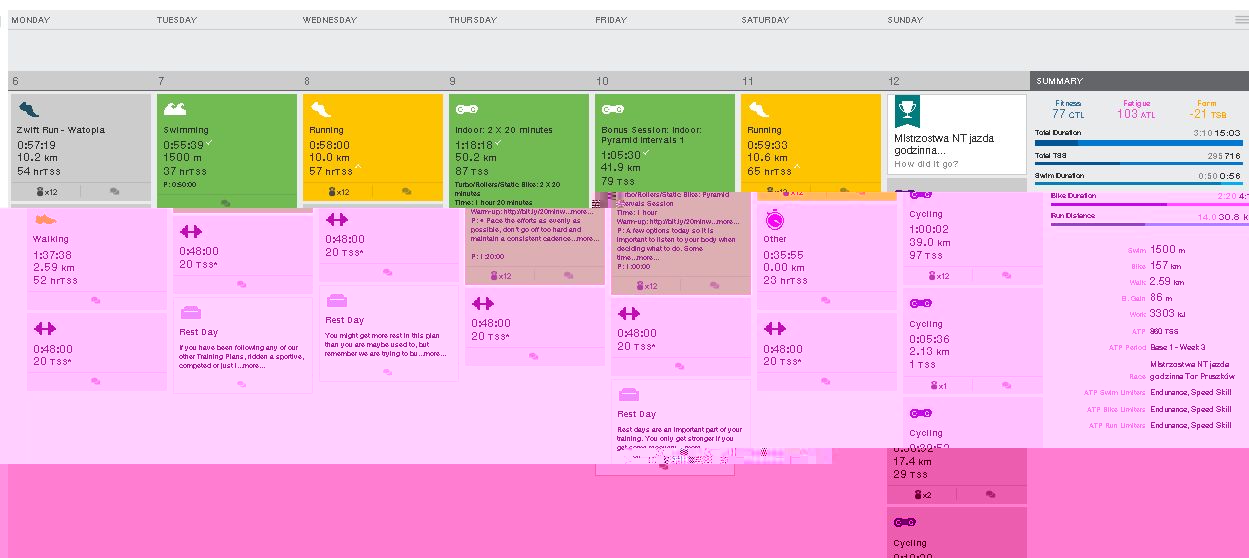Click the orange Walking shoe icon
The height and width of the screenshot is (558, 1249).
(x=44, y=219)
